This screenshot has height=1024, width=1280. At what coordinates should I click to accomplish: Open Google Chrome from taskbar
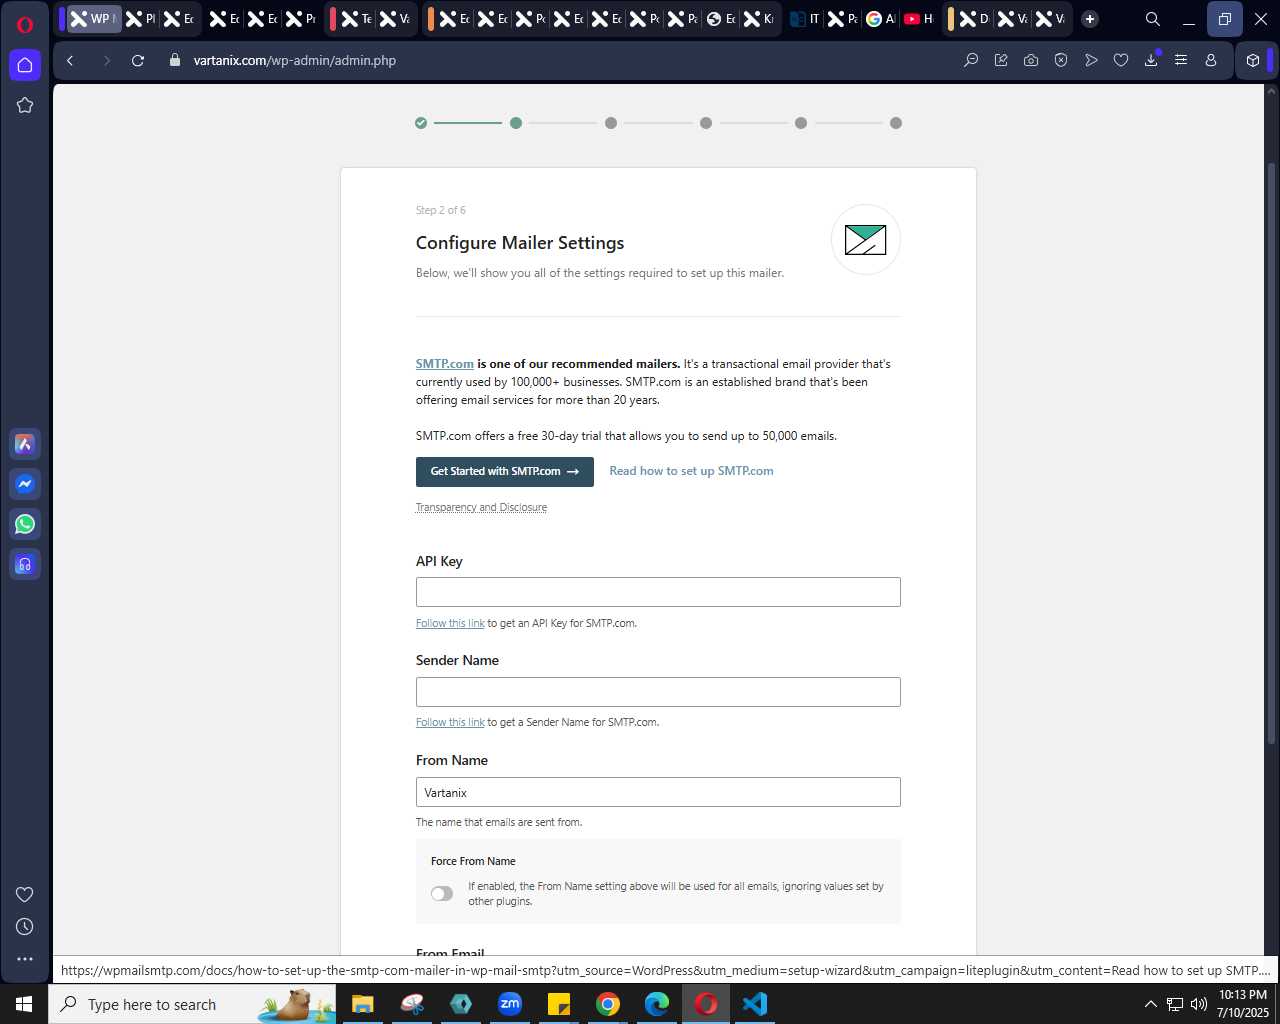click(608, 1004)
